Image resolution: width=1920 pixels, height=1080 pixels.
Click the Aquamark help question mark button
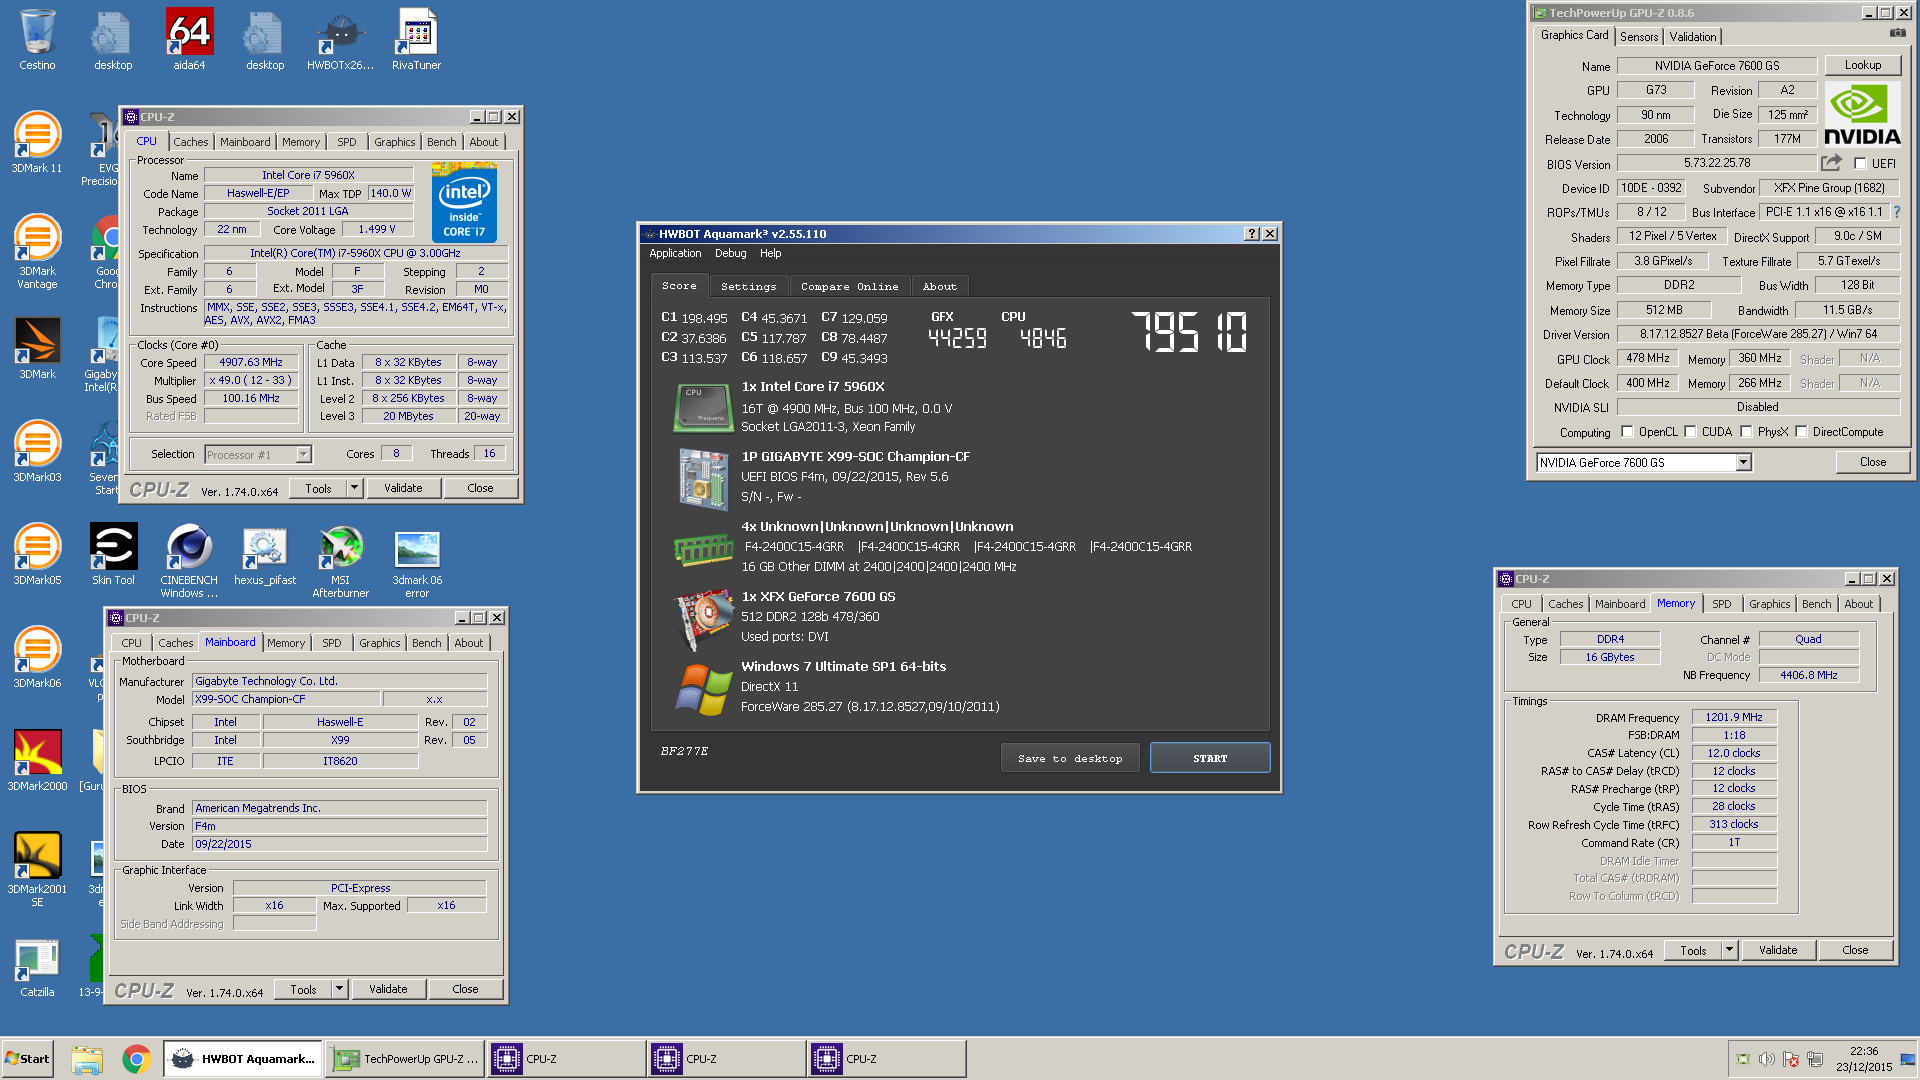tap(1251, 234)
